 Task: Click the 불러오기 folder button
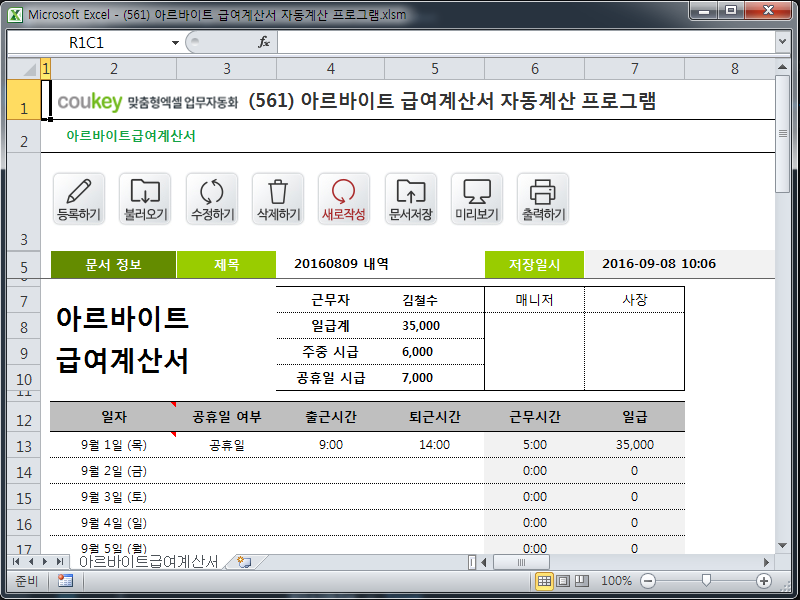point(145,199)
